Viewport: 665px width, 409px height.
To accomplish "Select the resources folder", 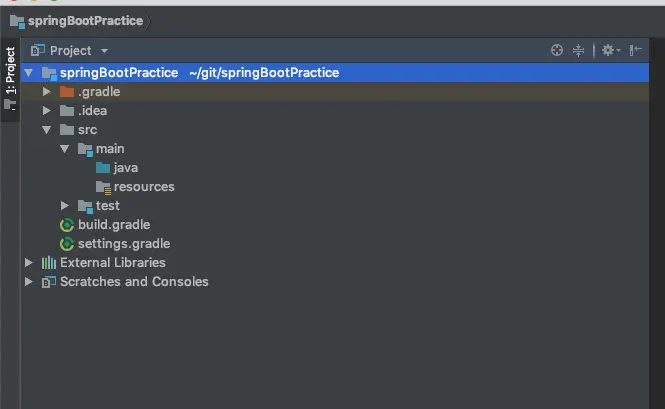I will coord(144,187).
